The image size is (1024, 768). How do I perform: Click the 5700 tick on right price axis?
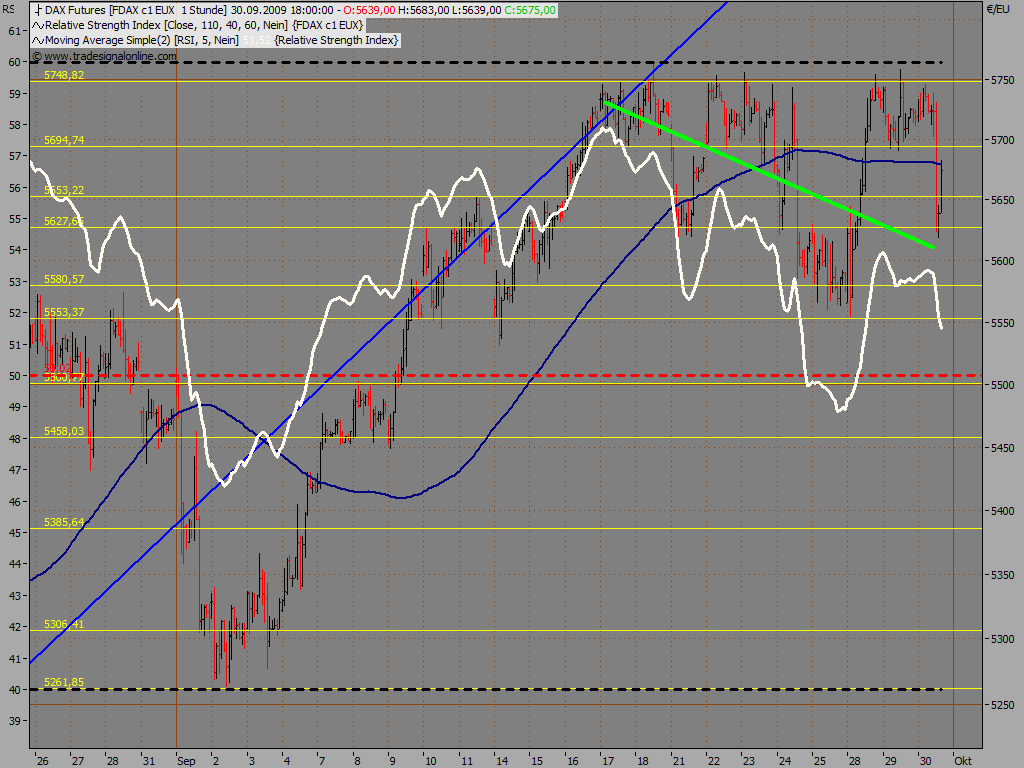[x=1002, y=140]
